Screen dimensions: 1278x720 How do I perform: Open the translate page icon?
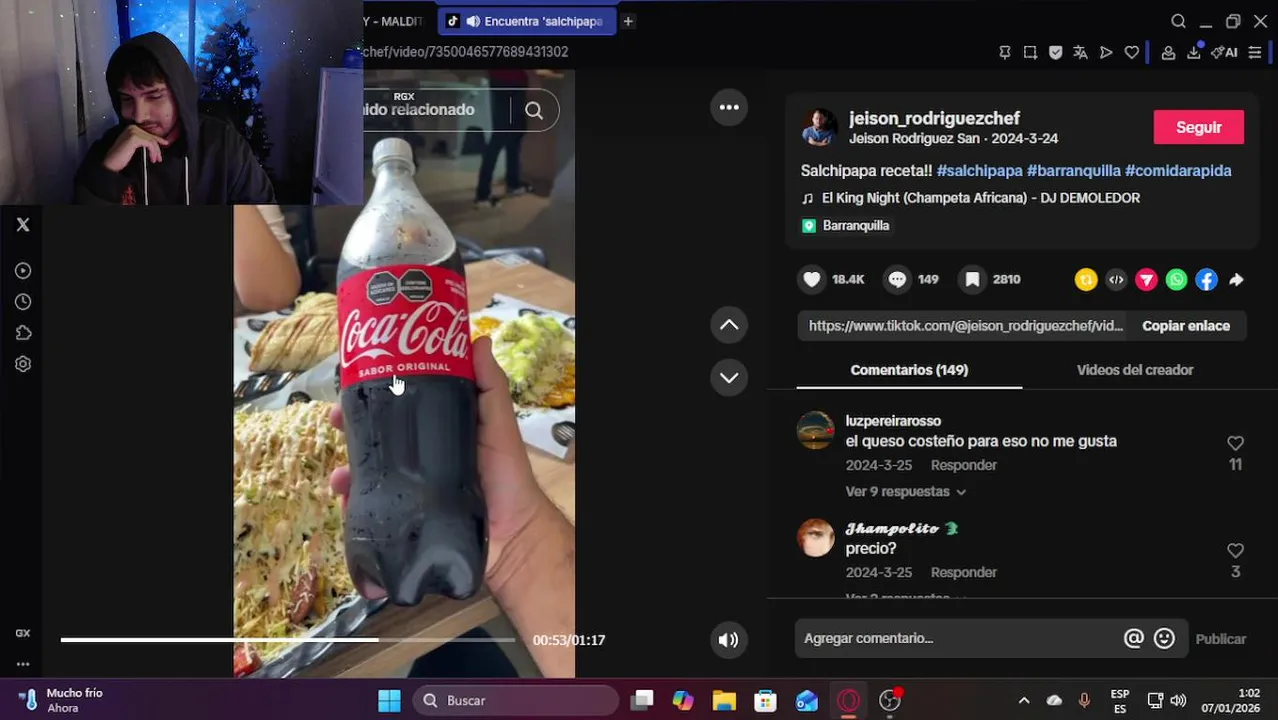point(1080,52)
